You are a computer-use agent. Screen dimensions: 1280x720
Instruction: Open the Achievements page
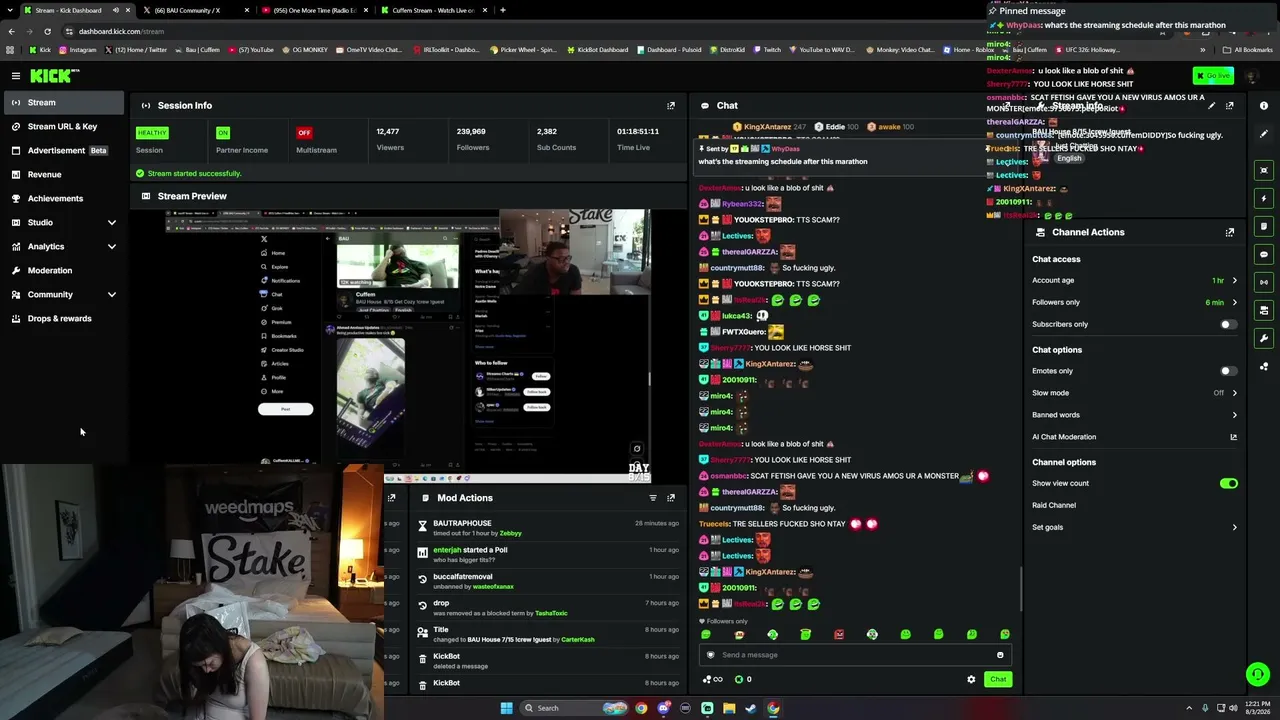pyautogui.click(x=63, y=198)
